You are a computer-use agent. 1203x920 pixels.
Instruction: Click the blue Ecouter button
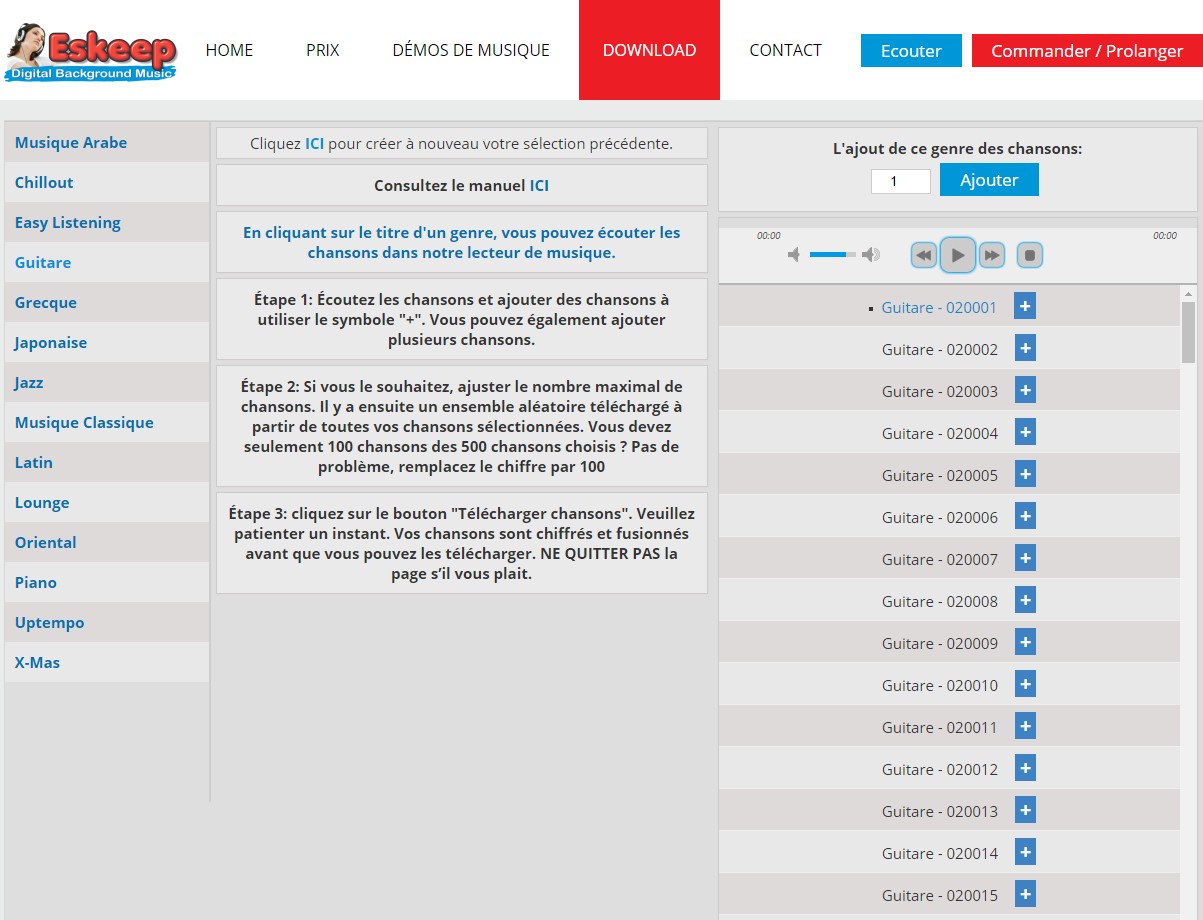(x=911, y=51)
